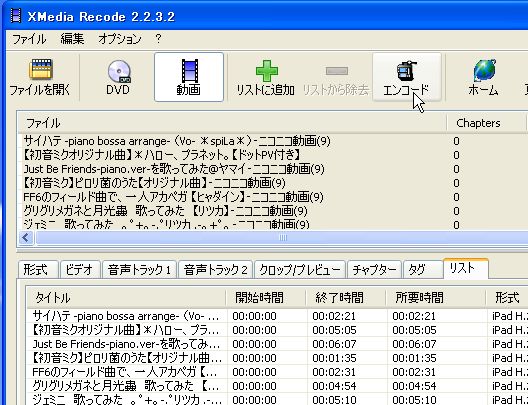Switch to the 音声トラック 1 tab
The image size is (528, 405).
[x=139, y=270]
